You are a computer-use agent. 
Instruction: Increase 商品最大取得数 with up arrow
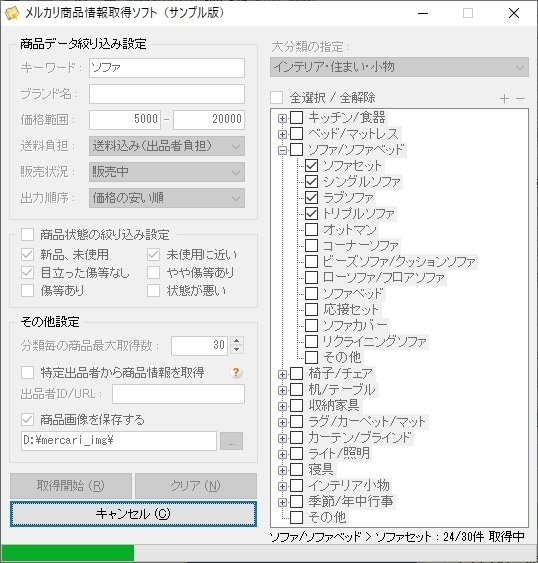click(x=237, y=341)
